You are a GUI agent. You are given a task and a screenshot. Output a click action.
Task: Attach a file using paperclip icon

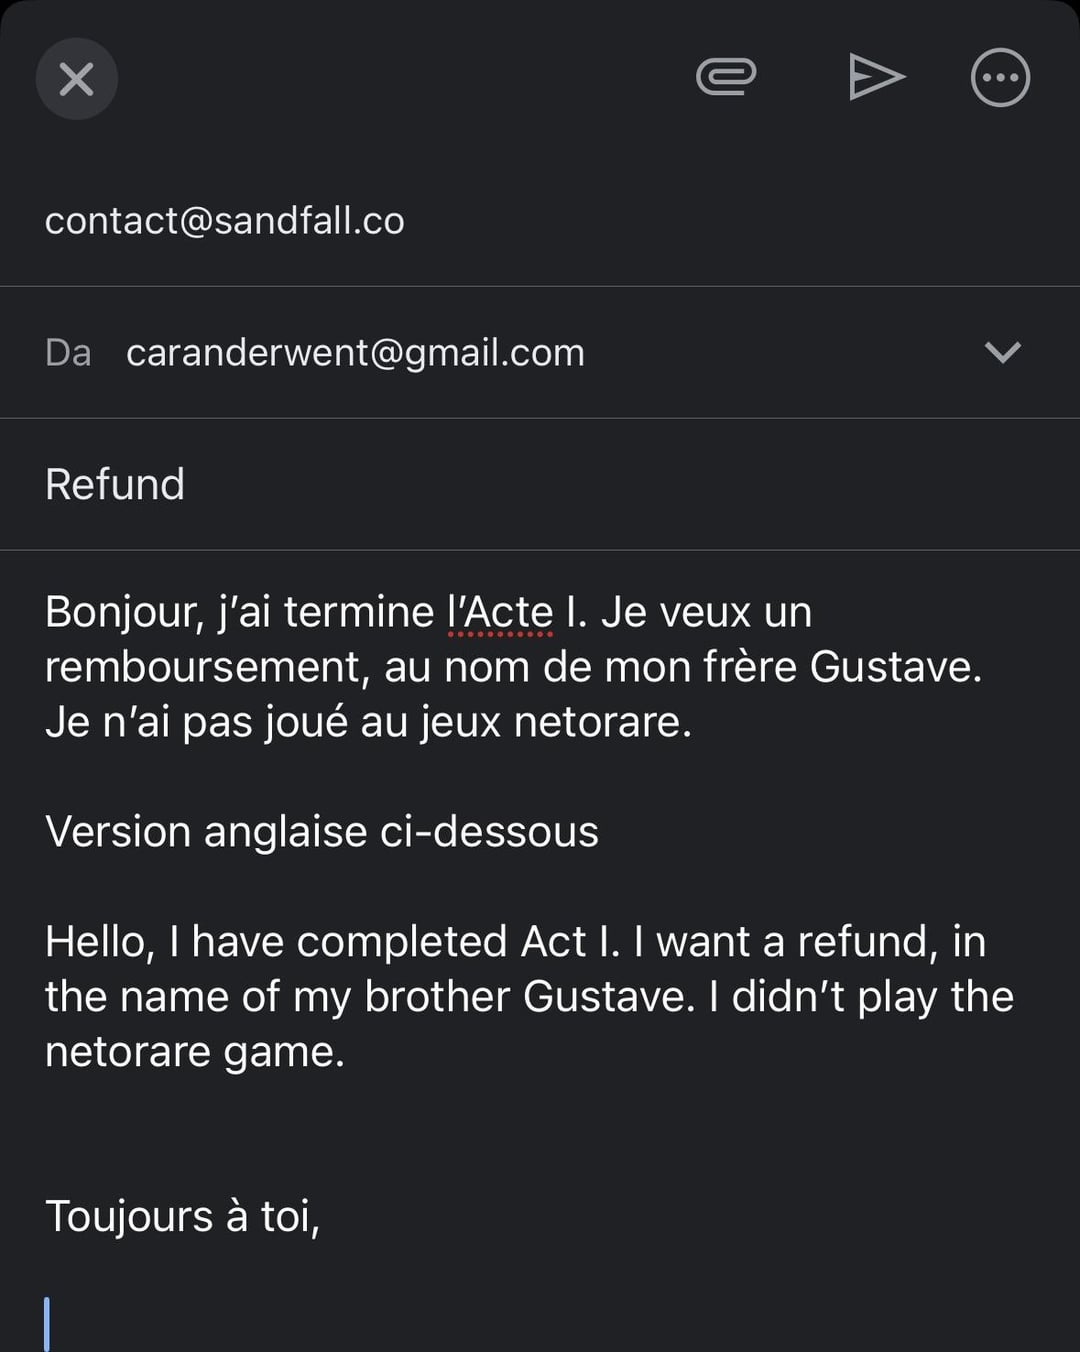click(x=726, y=78)
